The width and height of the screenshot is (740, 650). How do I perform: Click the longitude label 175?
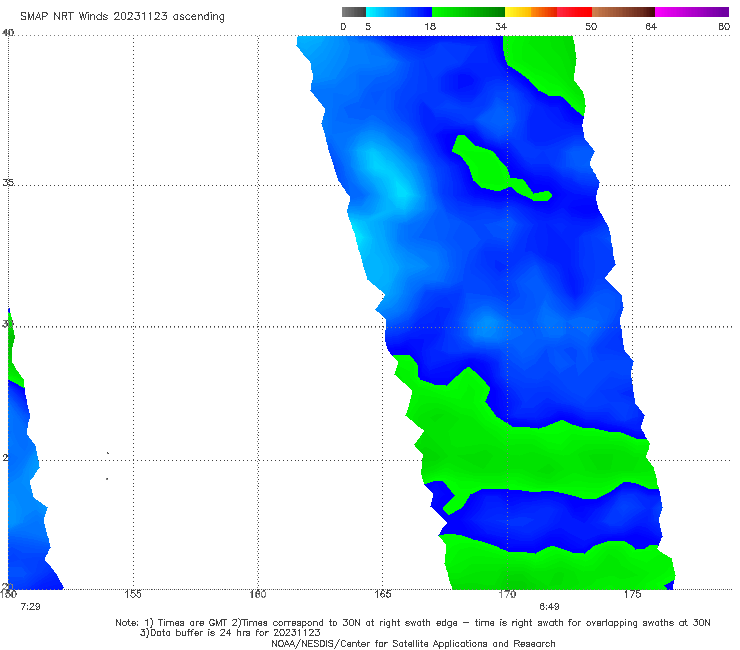(632, 594)
